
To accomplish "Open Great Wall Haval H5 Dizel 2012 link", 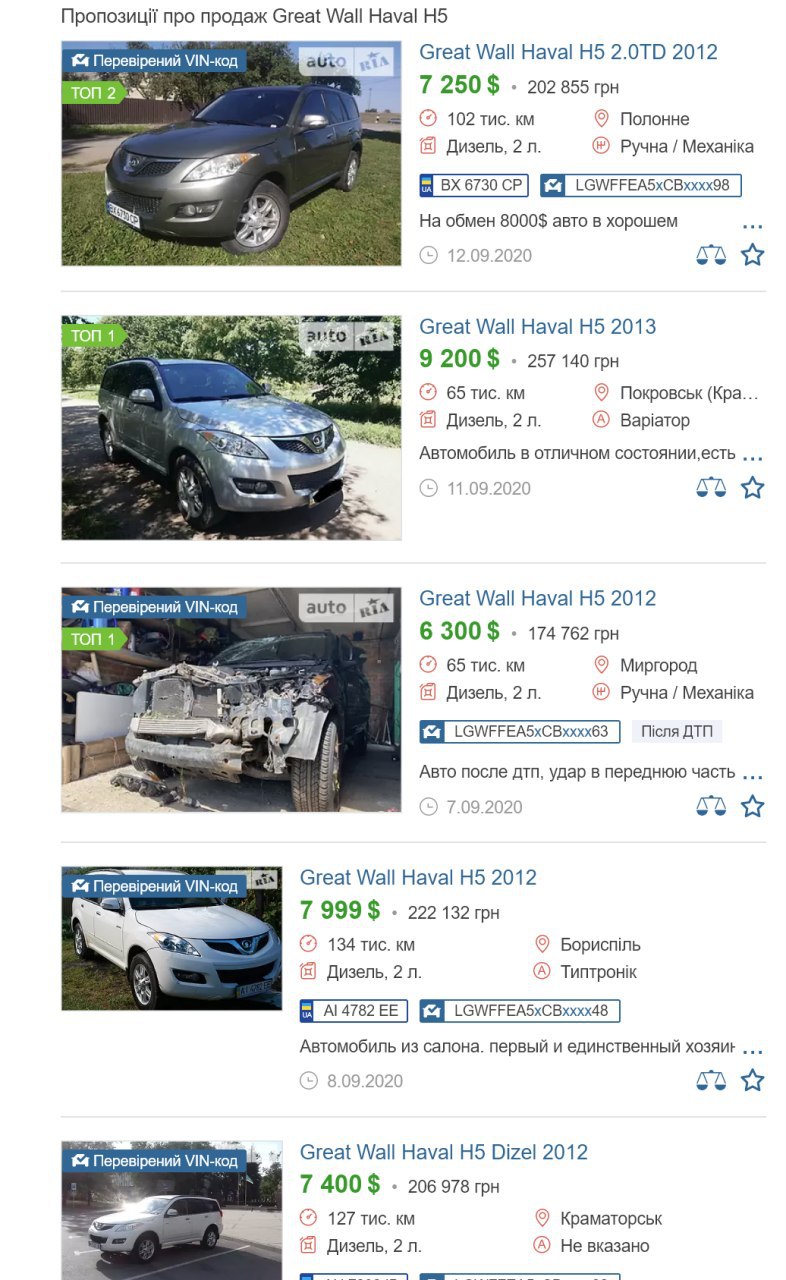I will [444, 1152].
